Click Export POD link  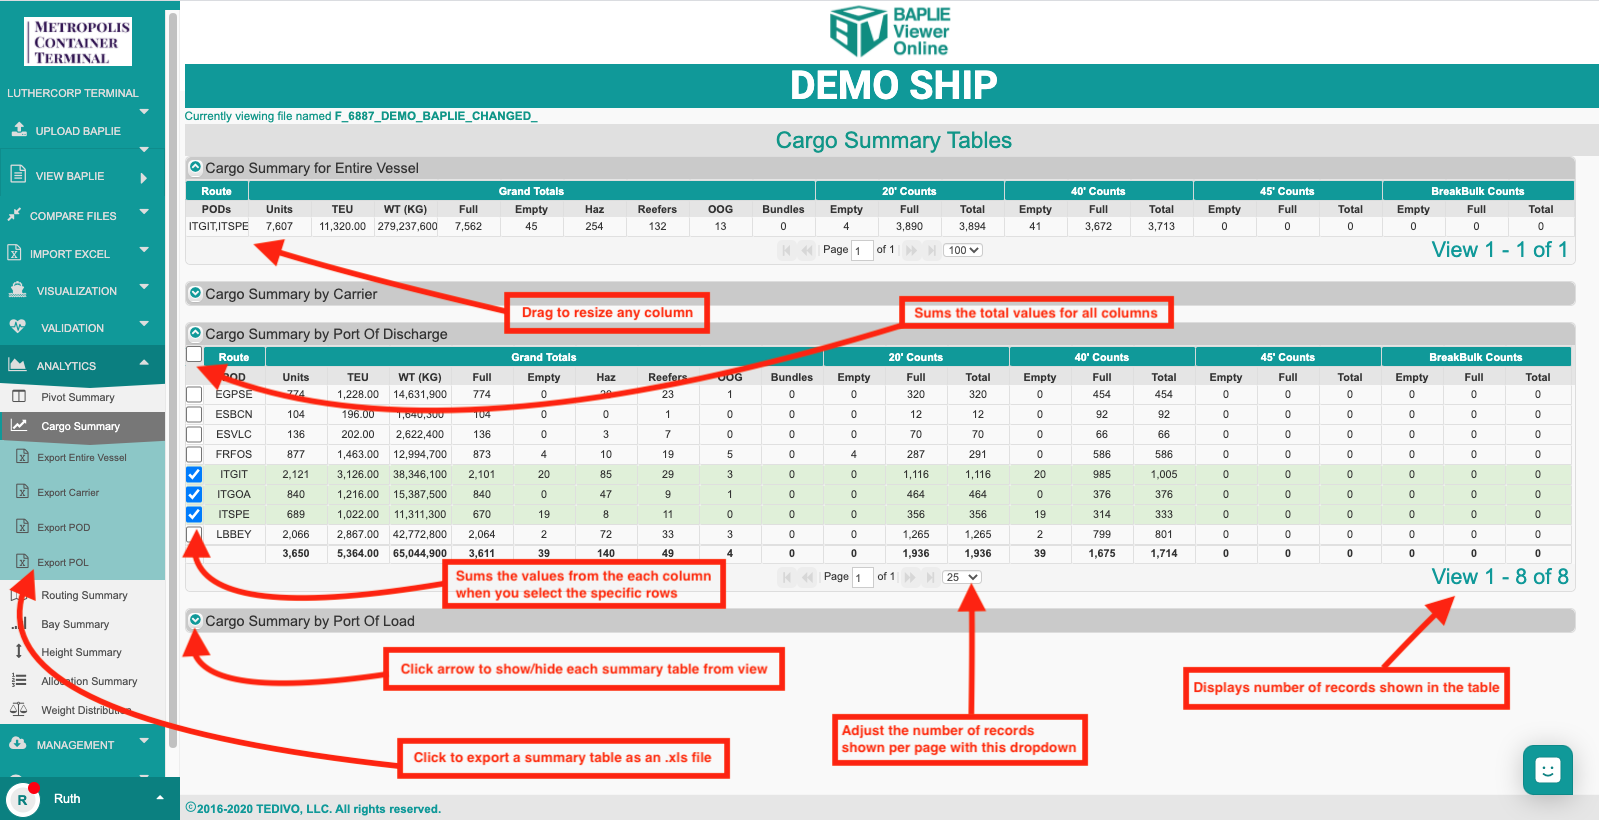point(63,527)
